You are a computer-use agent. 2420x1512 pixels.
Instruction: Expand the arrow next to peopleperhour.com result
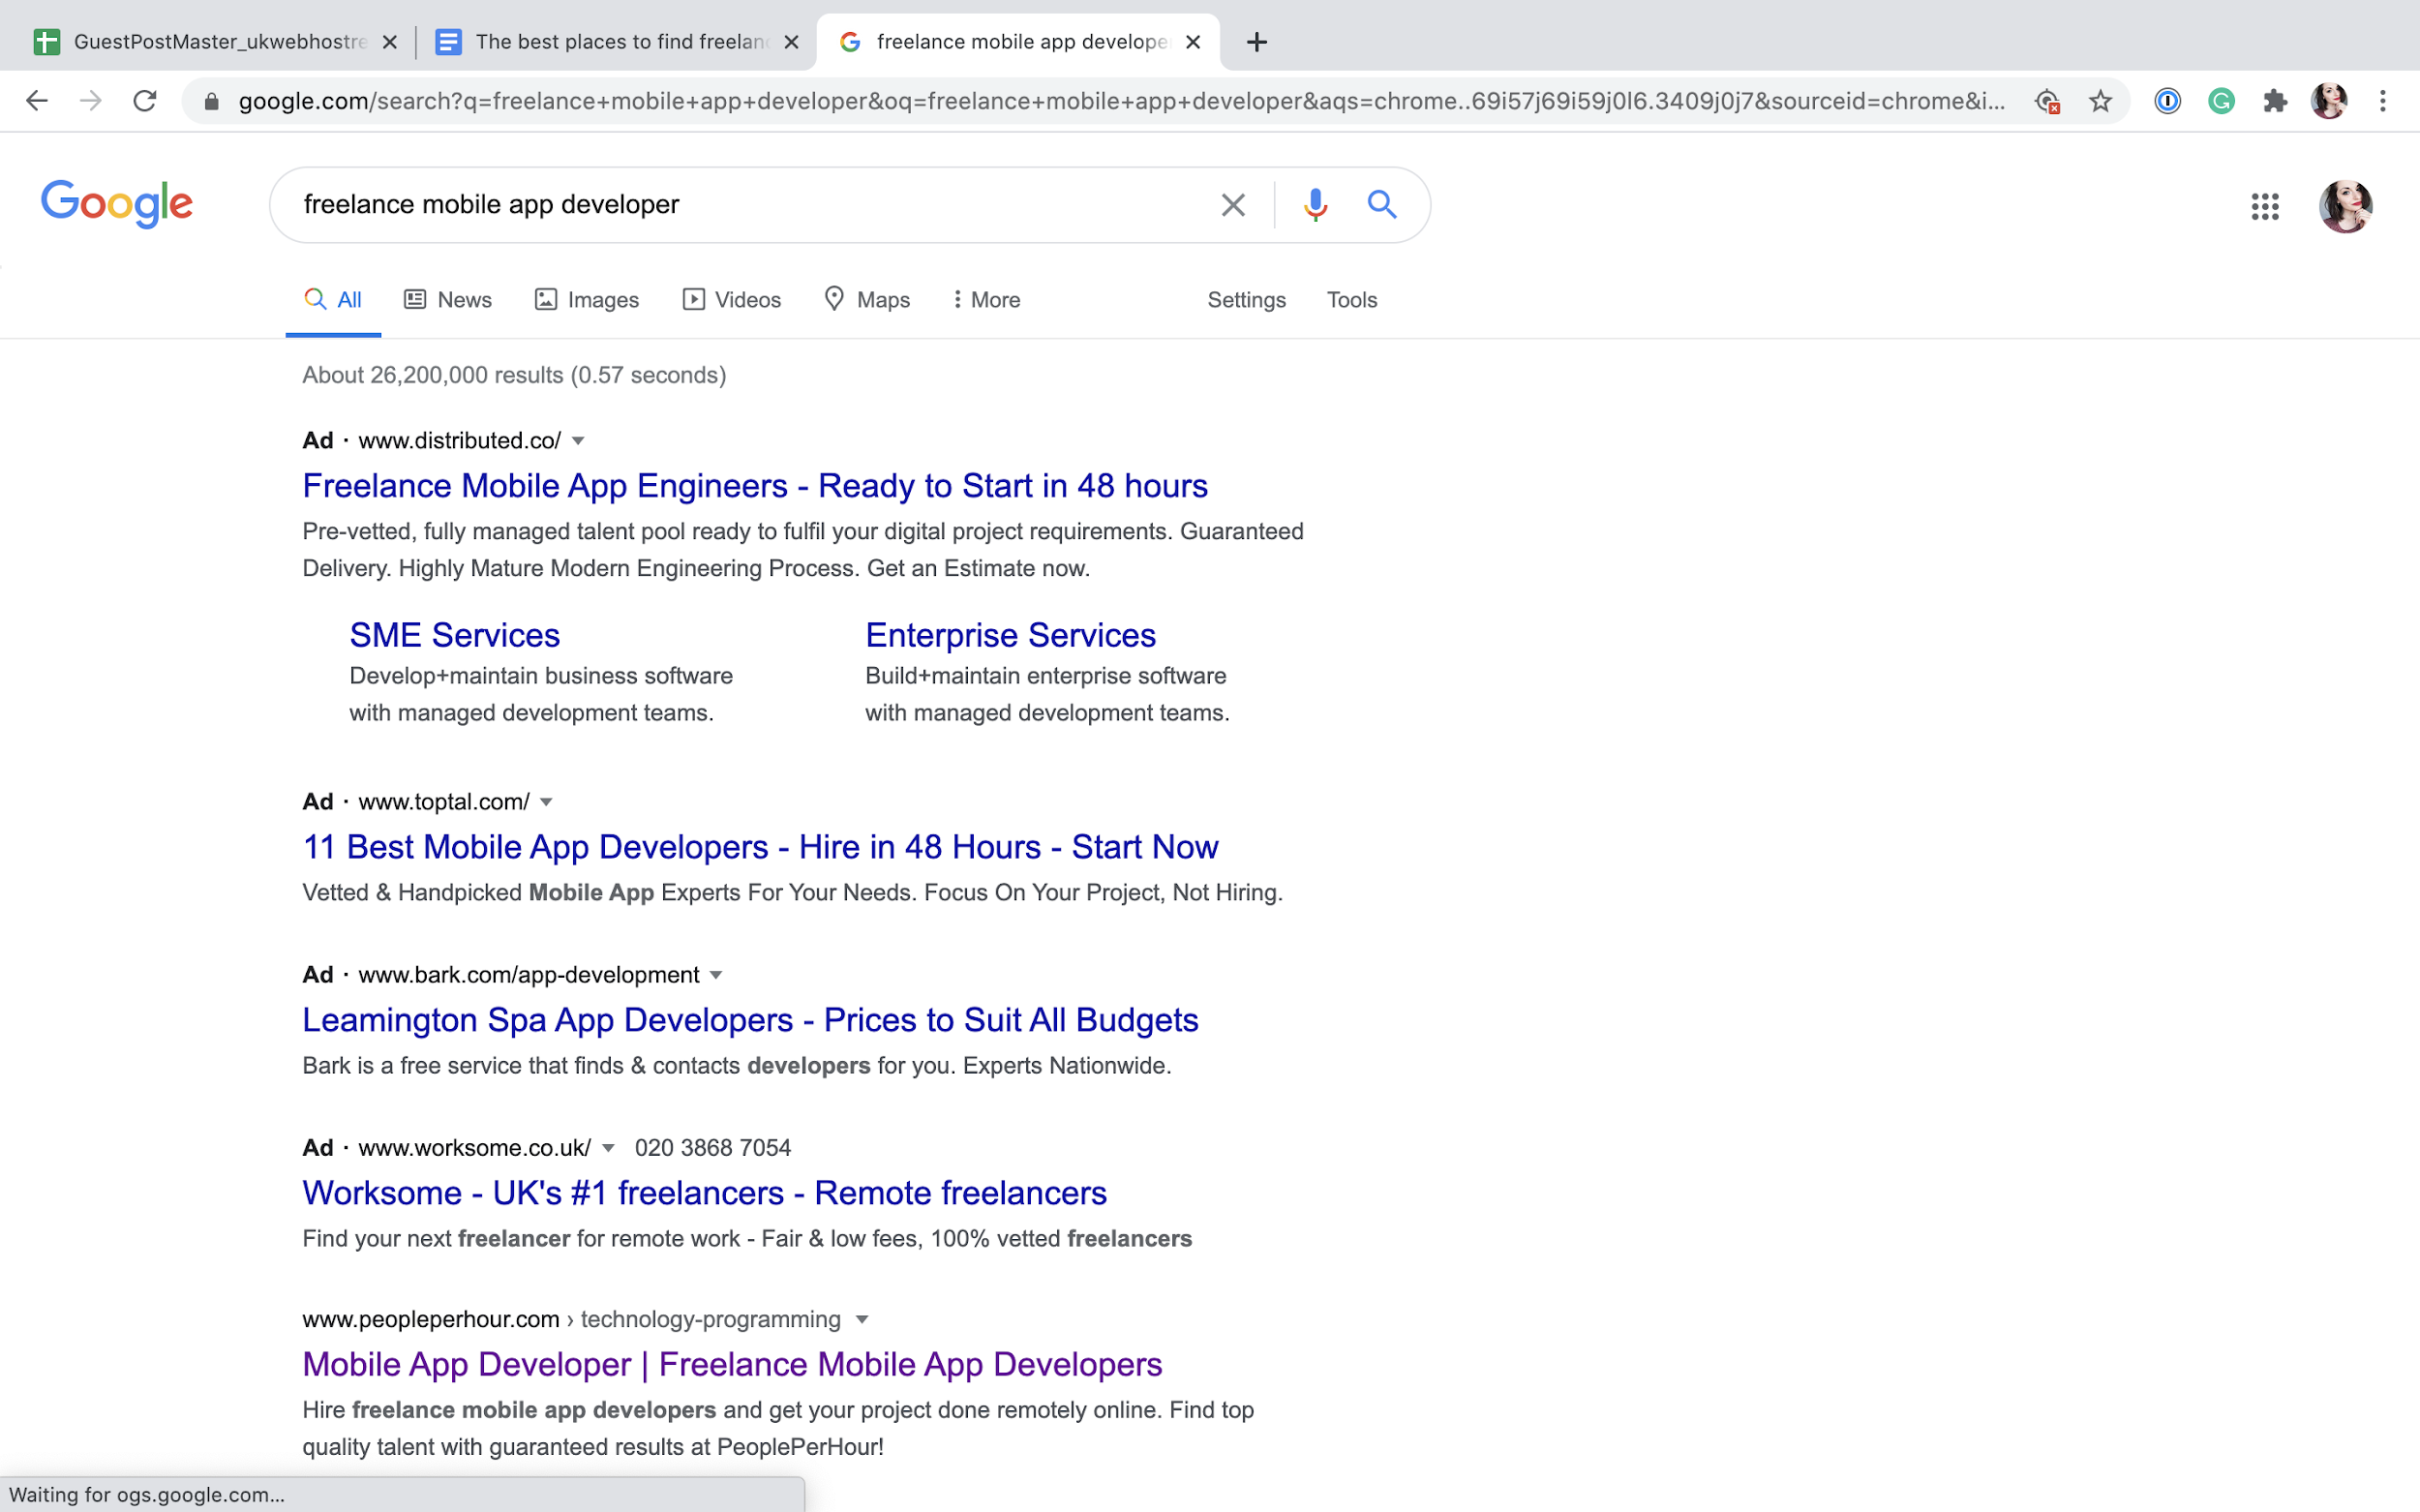tap(862, 1320)
